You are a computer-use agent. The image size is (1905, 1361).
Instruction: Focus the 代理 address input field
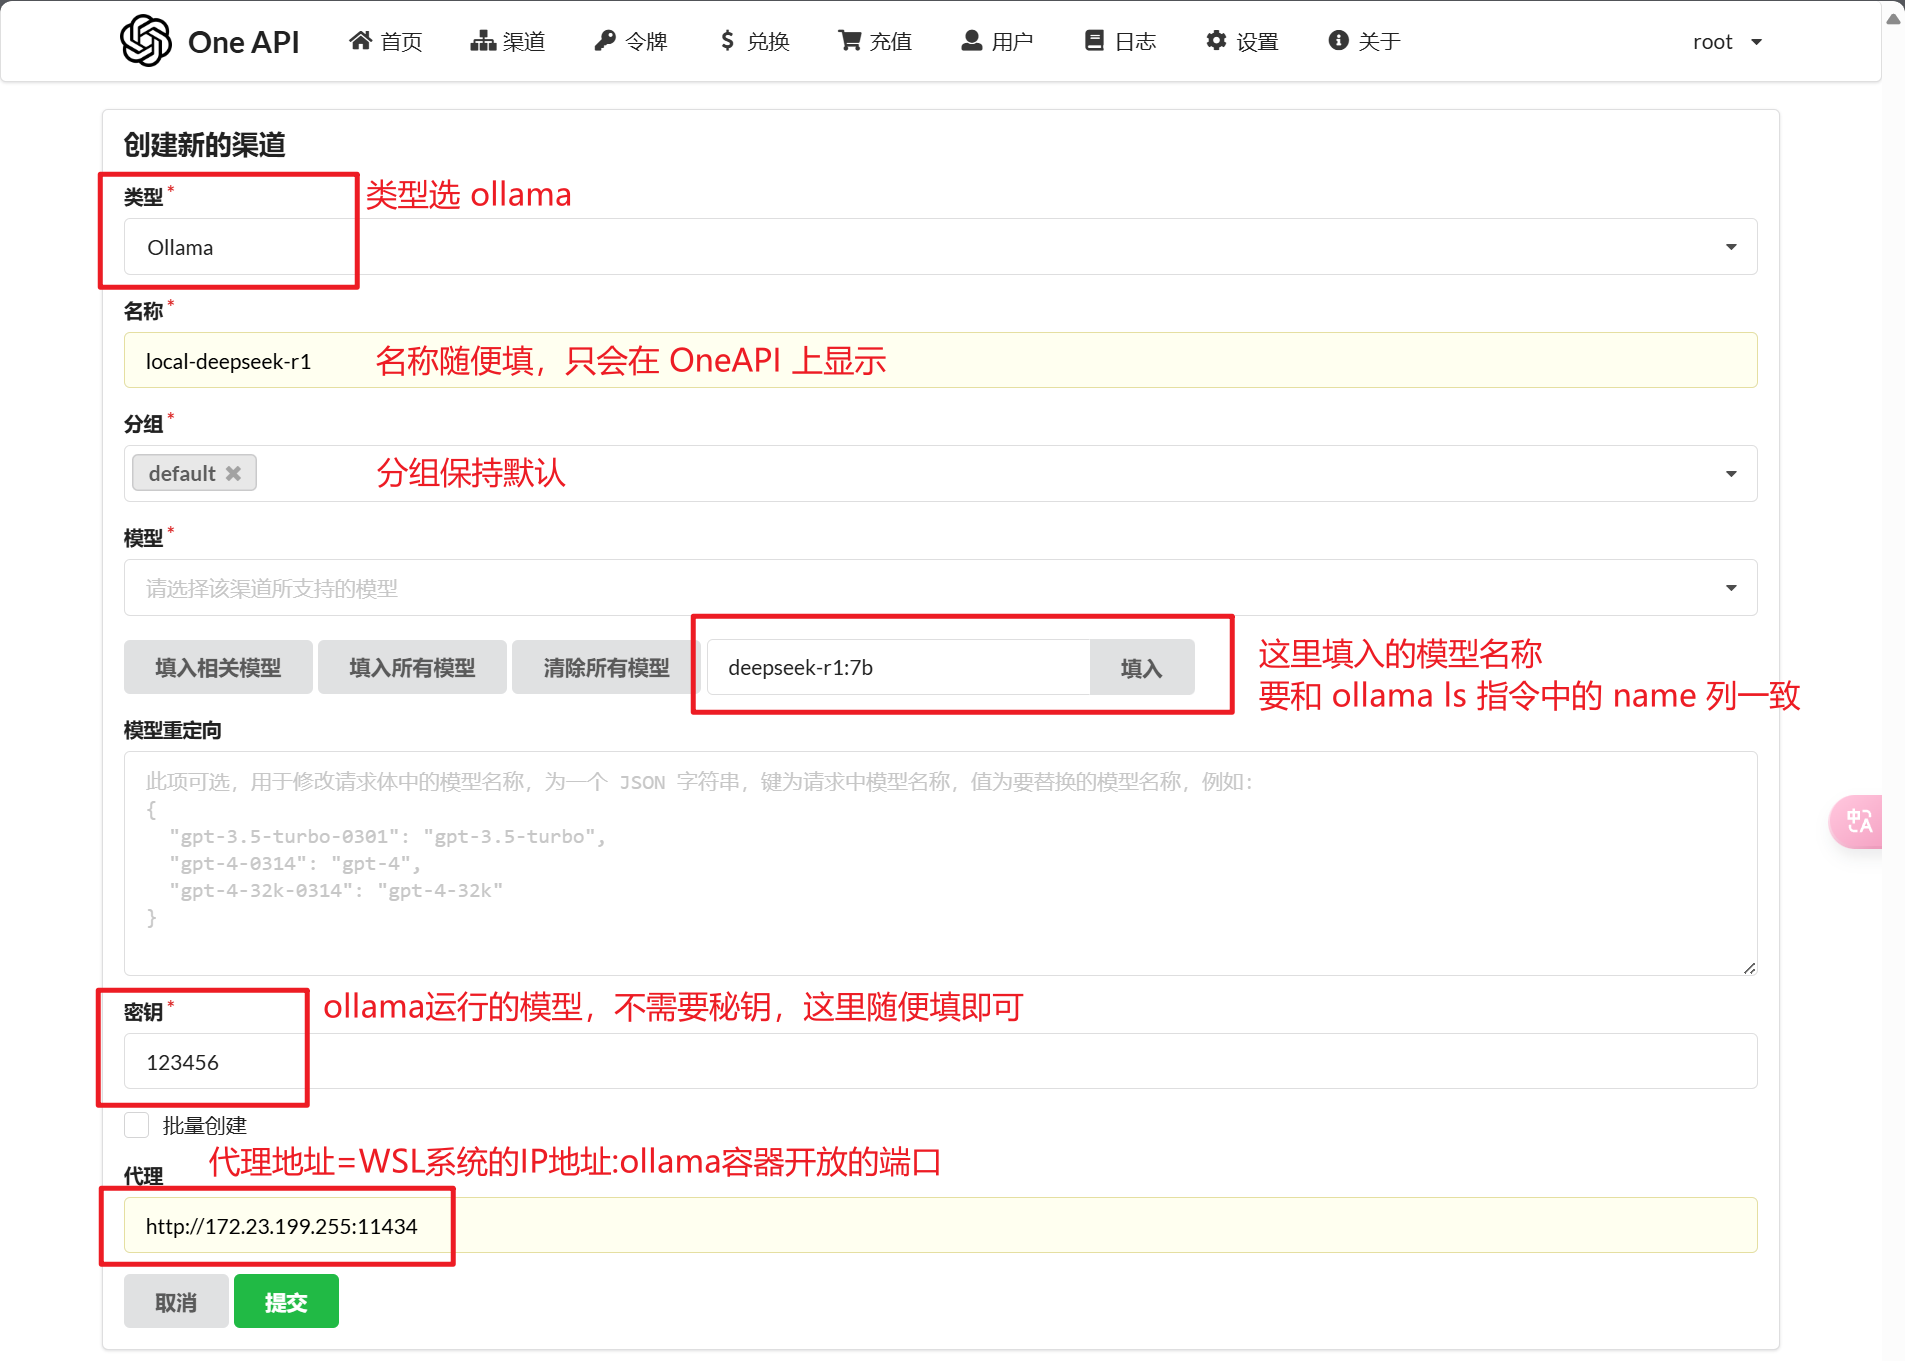(x=940, y=1226)
